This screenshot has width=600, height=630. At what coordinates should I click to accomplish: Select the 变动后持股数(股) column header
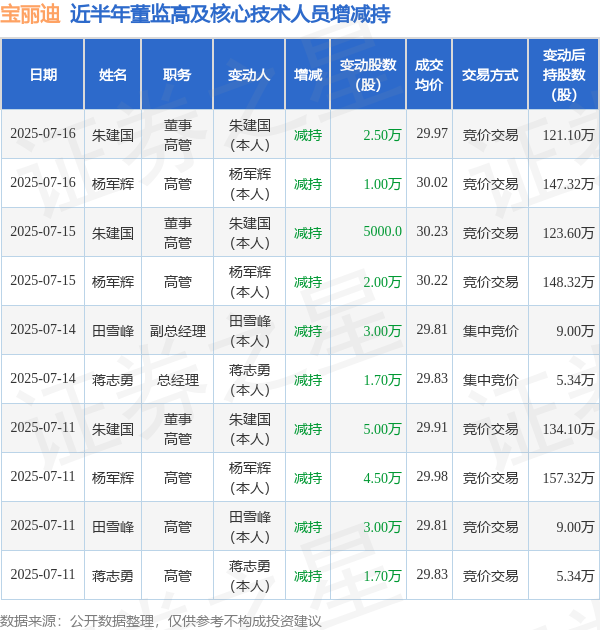click(564, 75)
